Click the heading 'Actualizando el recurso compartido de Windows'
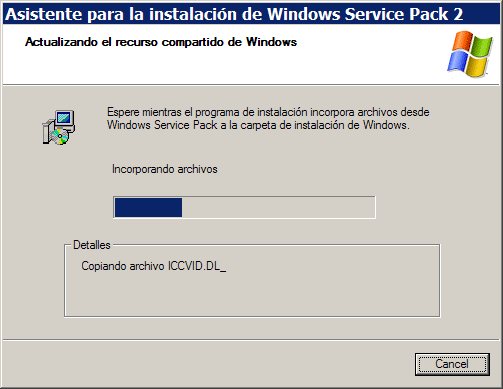The height and width of the screenshot is (389, 503). pyautogui.click(x=161, y=42)
